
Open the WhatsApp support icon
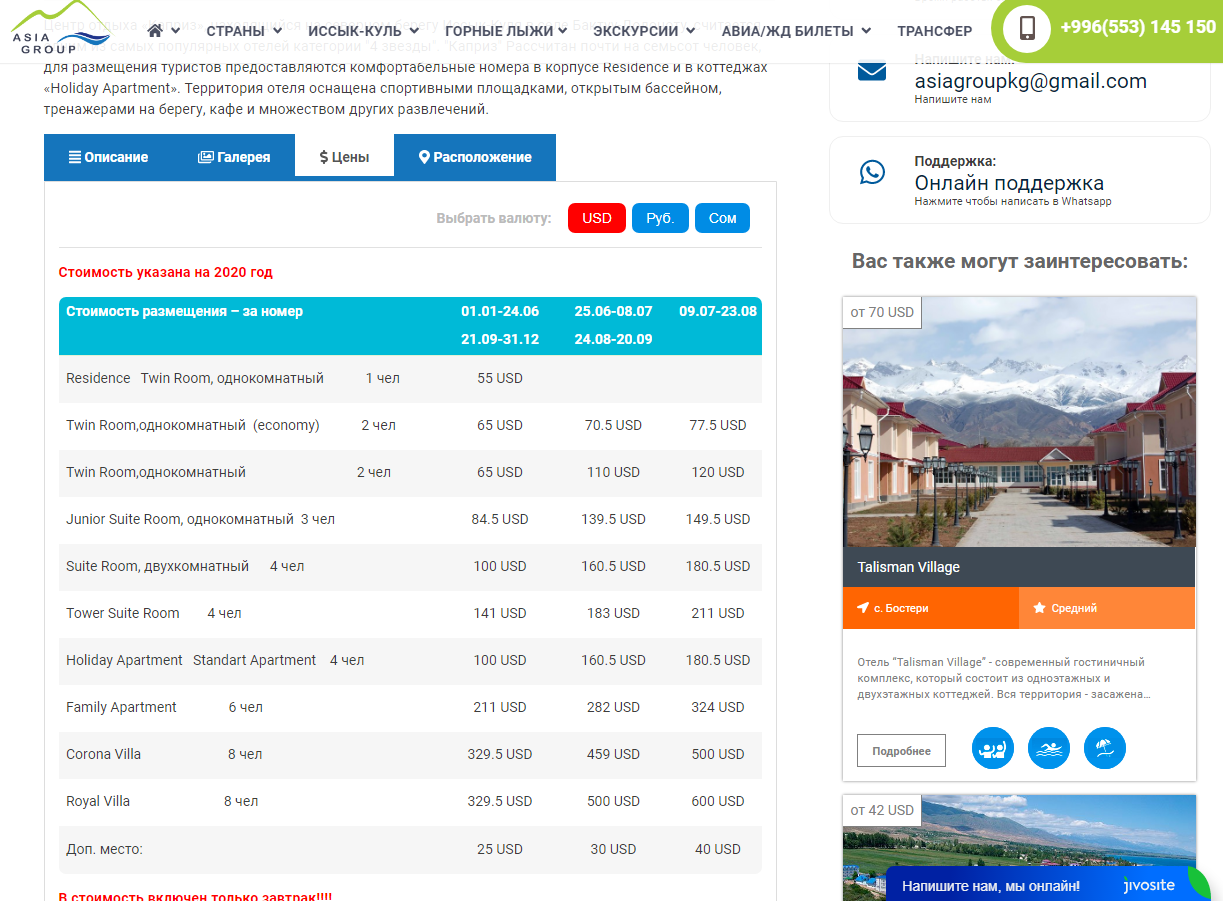coord(872,172)
